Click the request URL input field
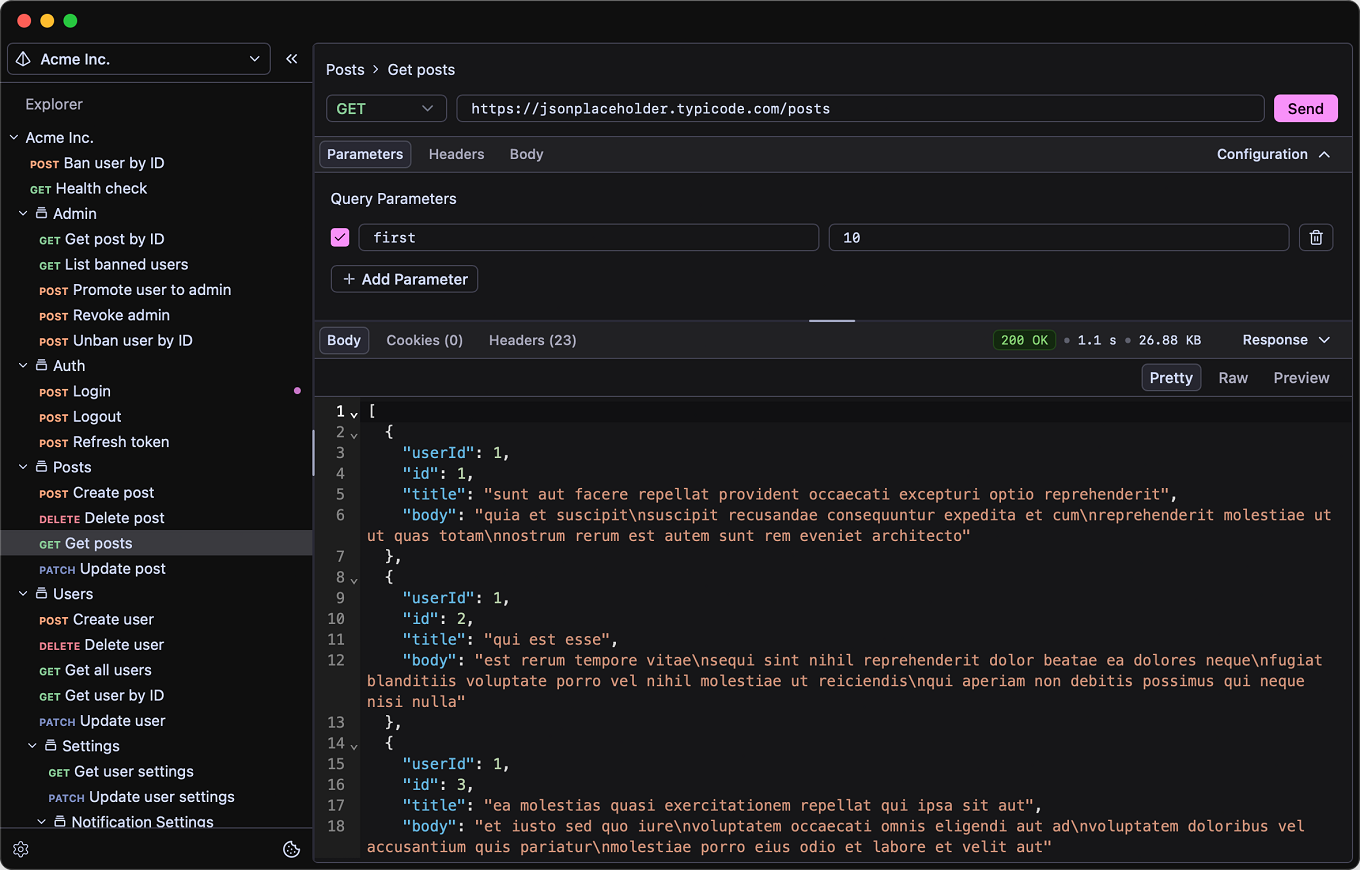Image resolution: width=1360 pixels, height=870 pixels. [860, 109]
